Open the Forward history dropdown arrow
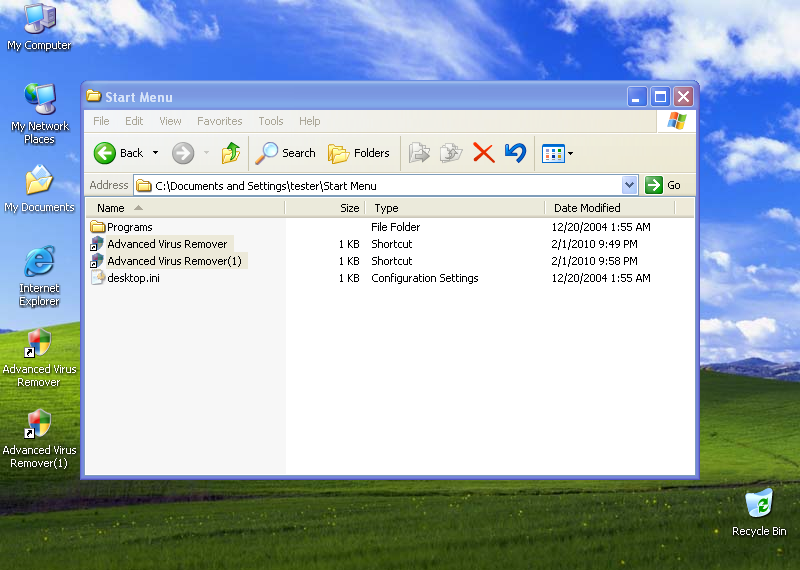This screenshot has width=800, height=570. [207, 153]
